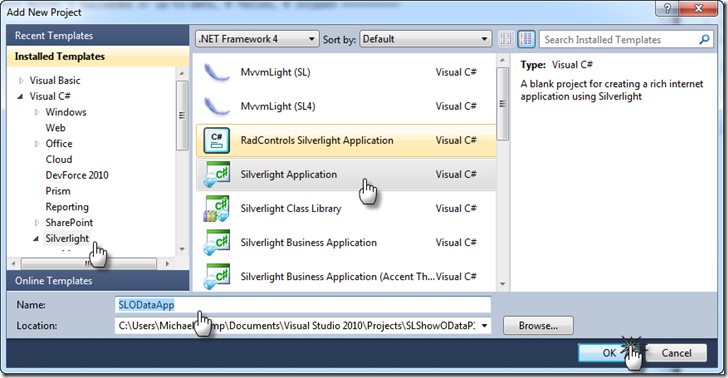The height and width of the screenshot is (378, 728).
Task: Select the Visual C# label
Action: (x=50, y=96)
